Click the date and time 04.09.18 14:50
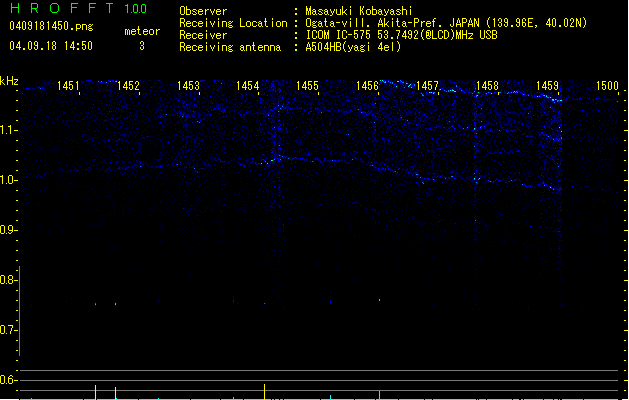This screenshot has height=400, width=629. [x=50, y=46]
